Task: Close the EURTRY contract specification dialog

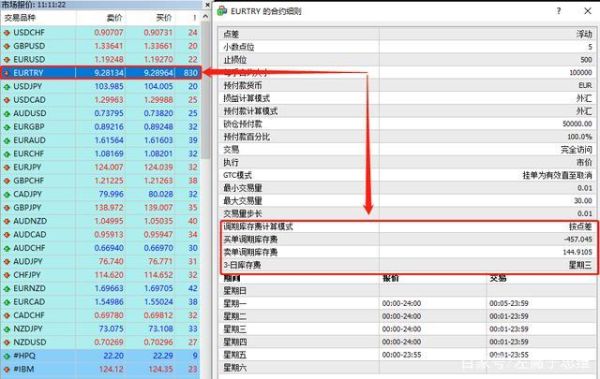Action: point(588,11)
